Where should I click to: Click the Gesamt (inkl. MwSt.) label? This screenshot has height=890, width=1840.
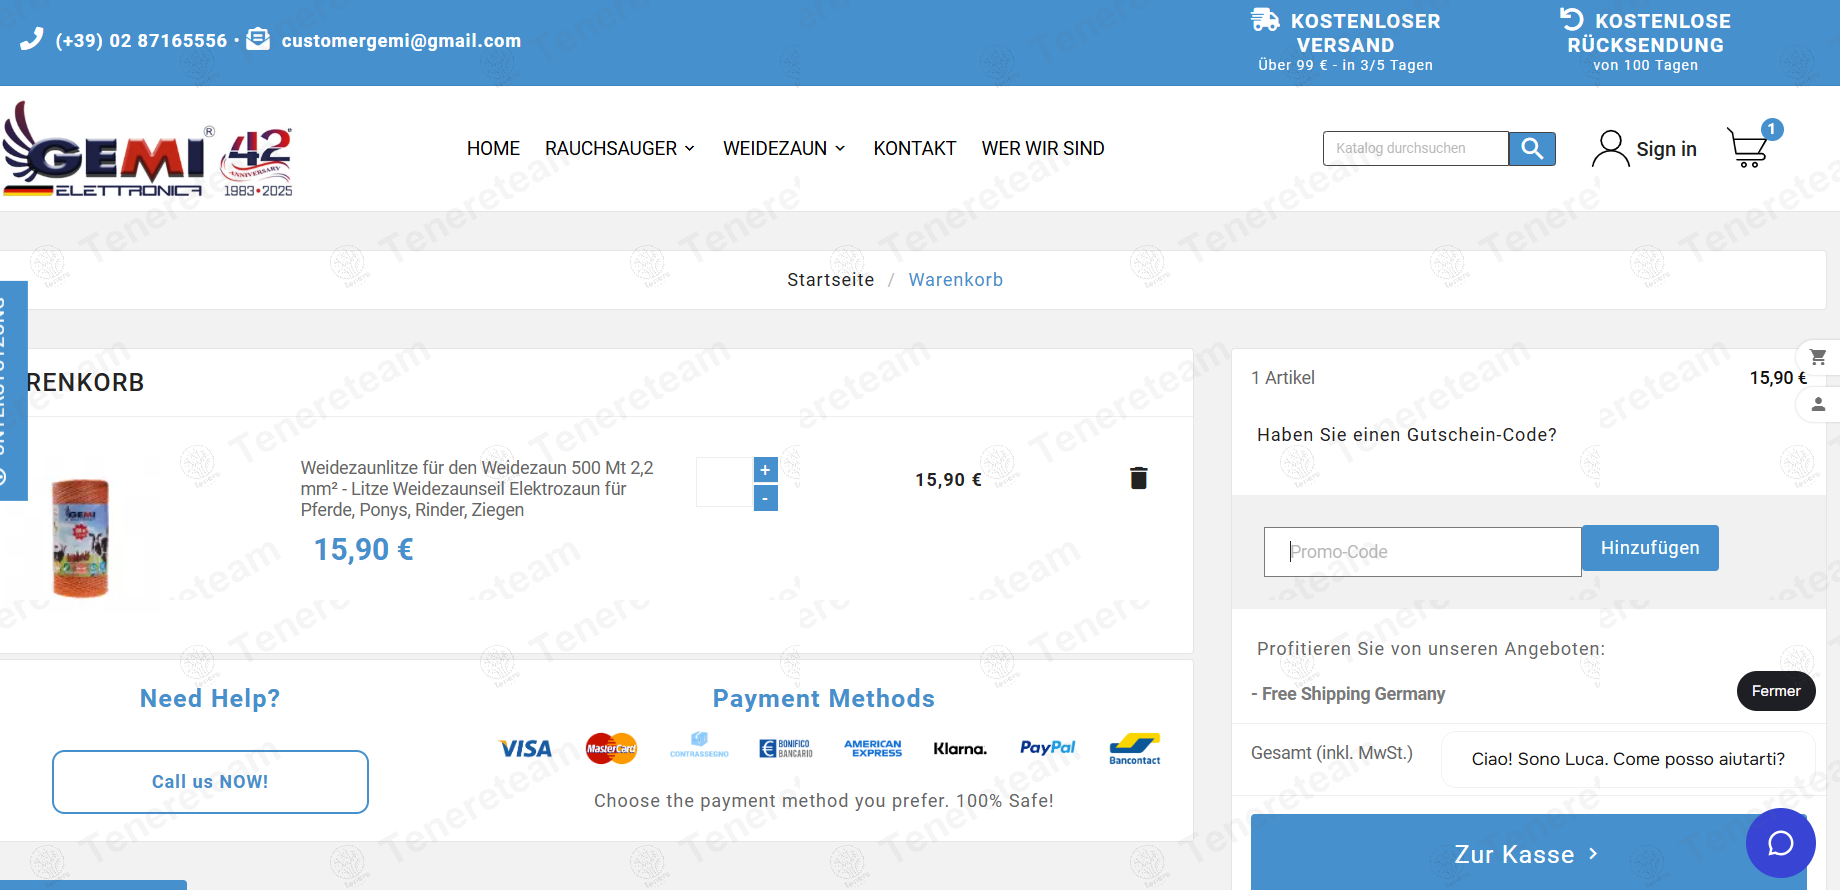[1332, 753]
